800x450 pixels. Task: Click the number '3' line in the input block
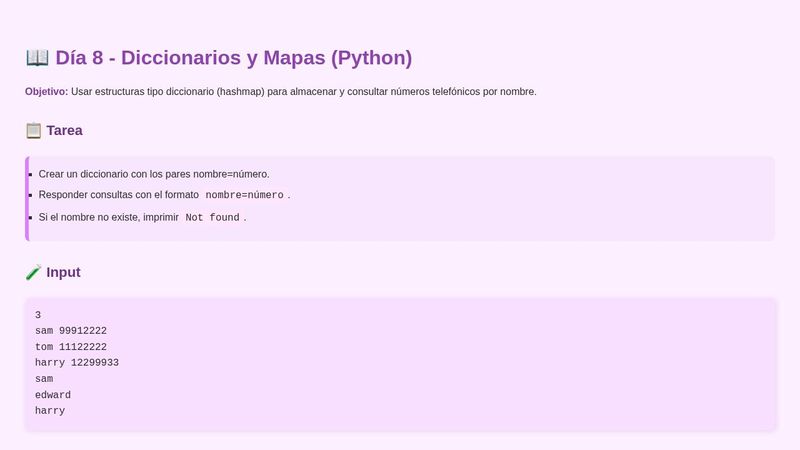38,315
